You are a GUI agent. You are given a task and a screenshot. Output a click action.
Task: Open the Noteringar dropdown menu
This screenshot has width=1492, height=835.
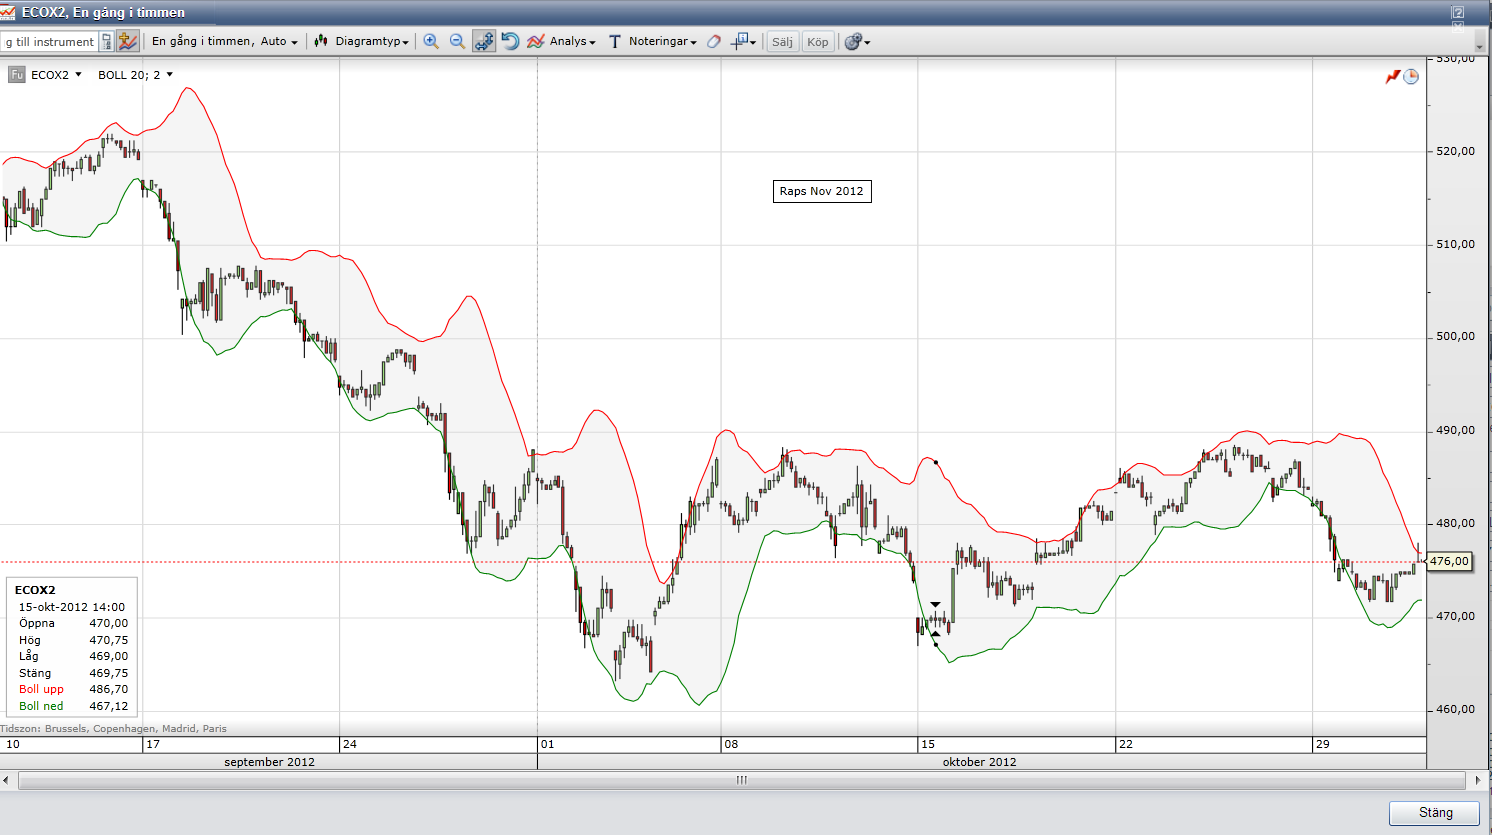tap(663, 41)
